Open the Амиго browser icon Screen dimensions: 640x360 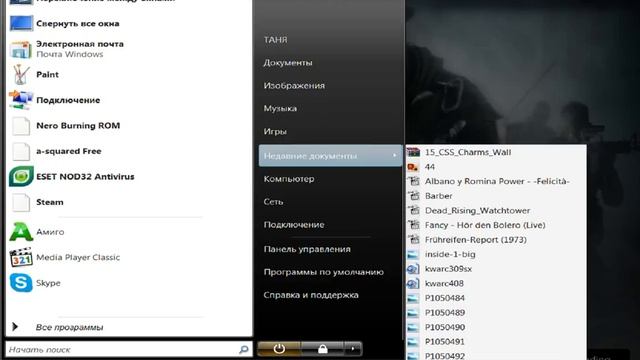[21, 232]
